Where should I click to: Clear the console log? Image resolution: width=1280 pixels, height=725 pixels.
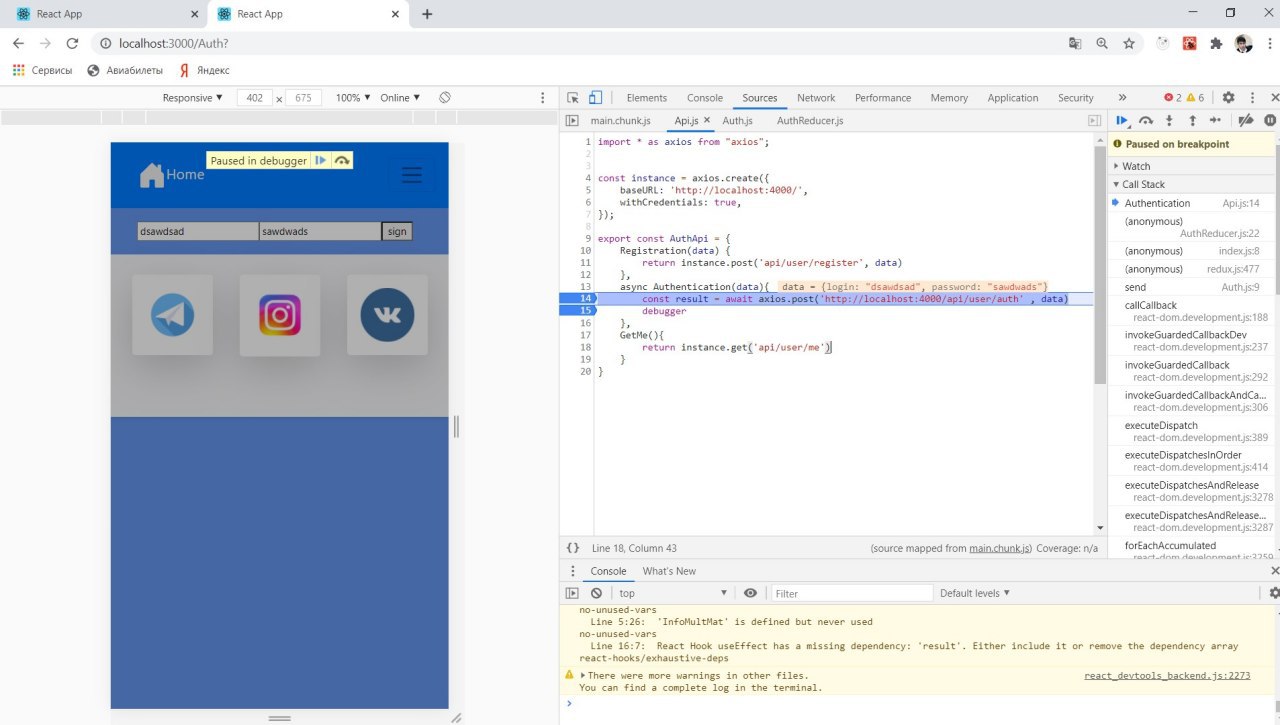pos(596,593)
